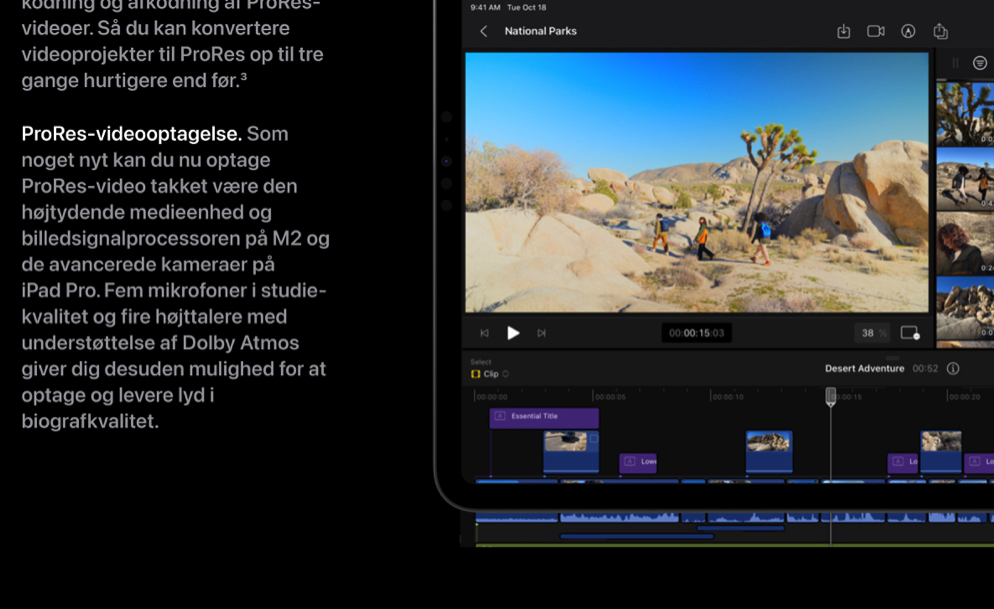Select the Essential Title clip in timeline
Image resolution: width=994 pixels, height=609 pixels.
pos(544,417)
